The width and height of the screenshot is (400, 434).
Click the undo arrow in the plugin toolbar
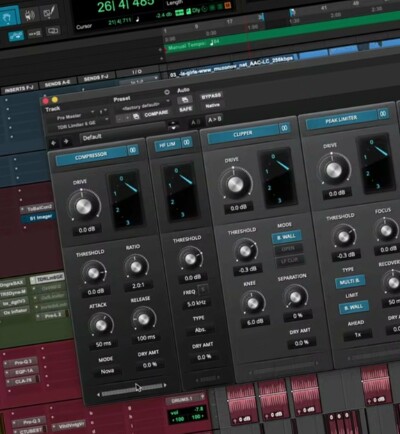53,143
